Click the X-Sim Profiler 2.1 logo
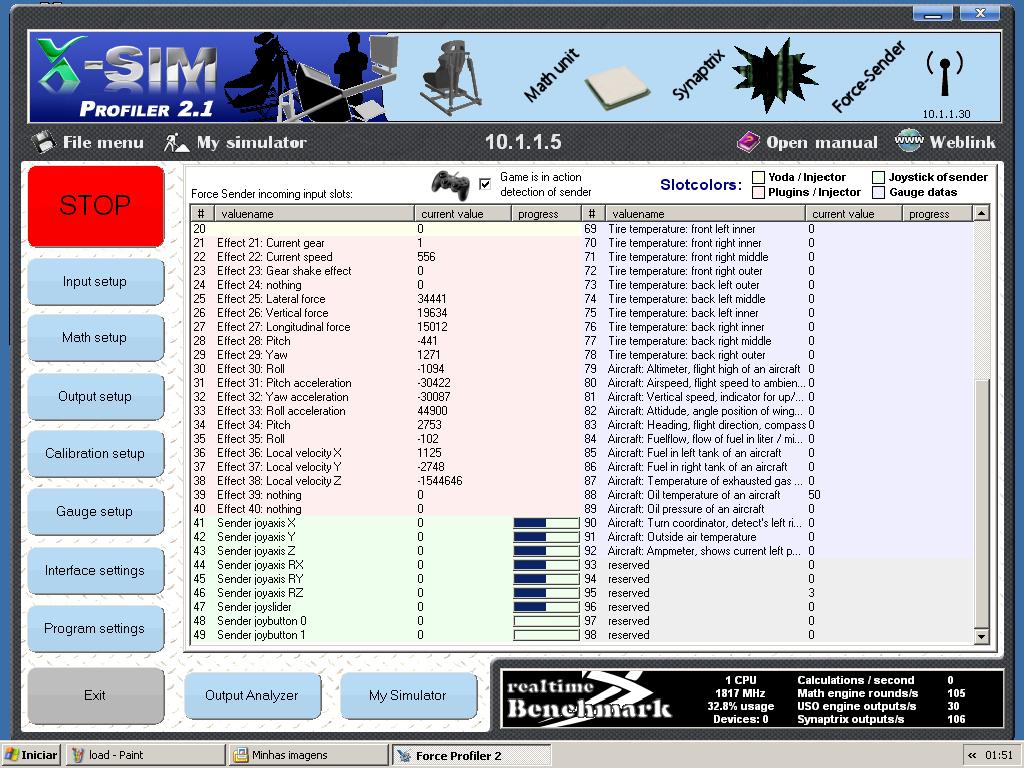 pos(127,77)
